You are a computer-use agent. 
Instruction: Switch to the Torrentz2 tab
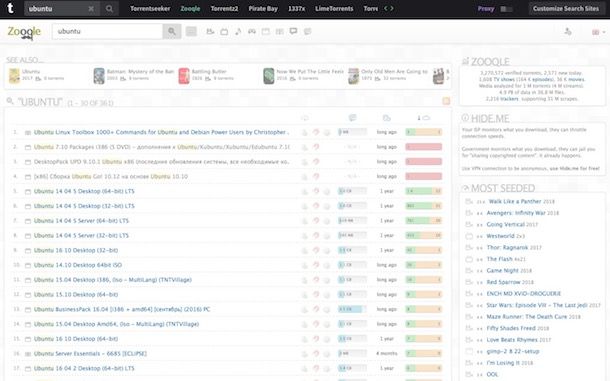tap(224, 9)
